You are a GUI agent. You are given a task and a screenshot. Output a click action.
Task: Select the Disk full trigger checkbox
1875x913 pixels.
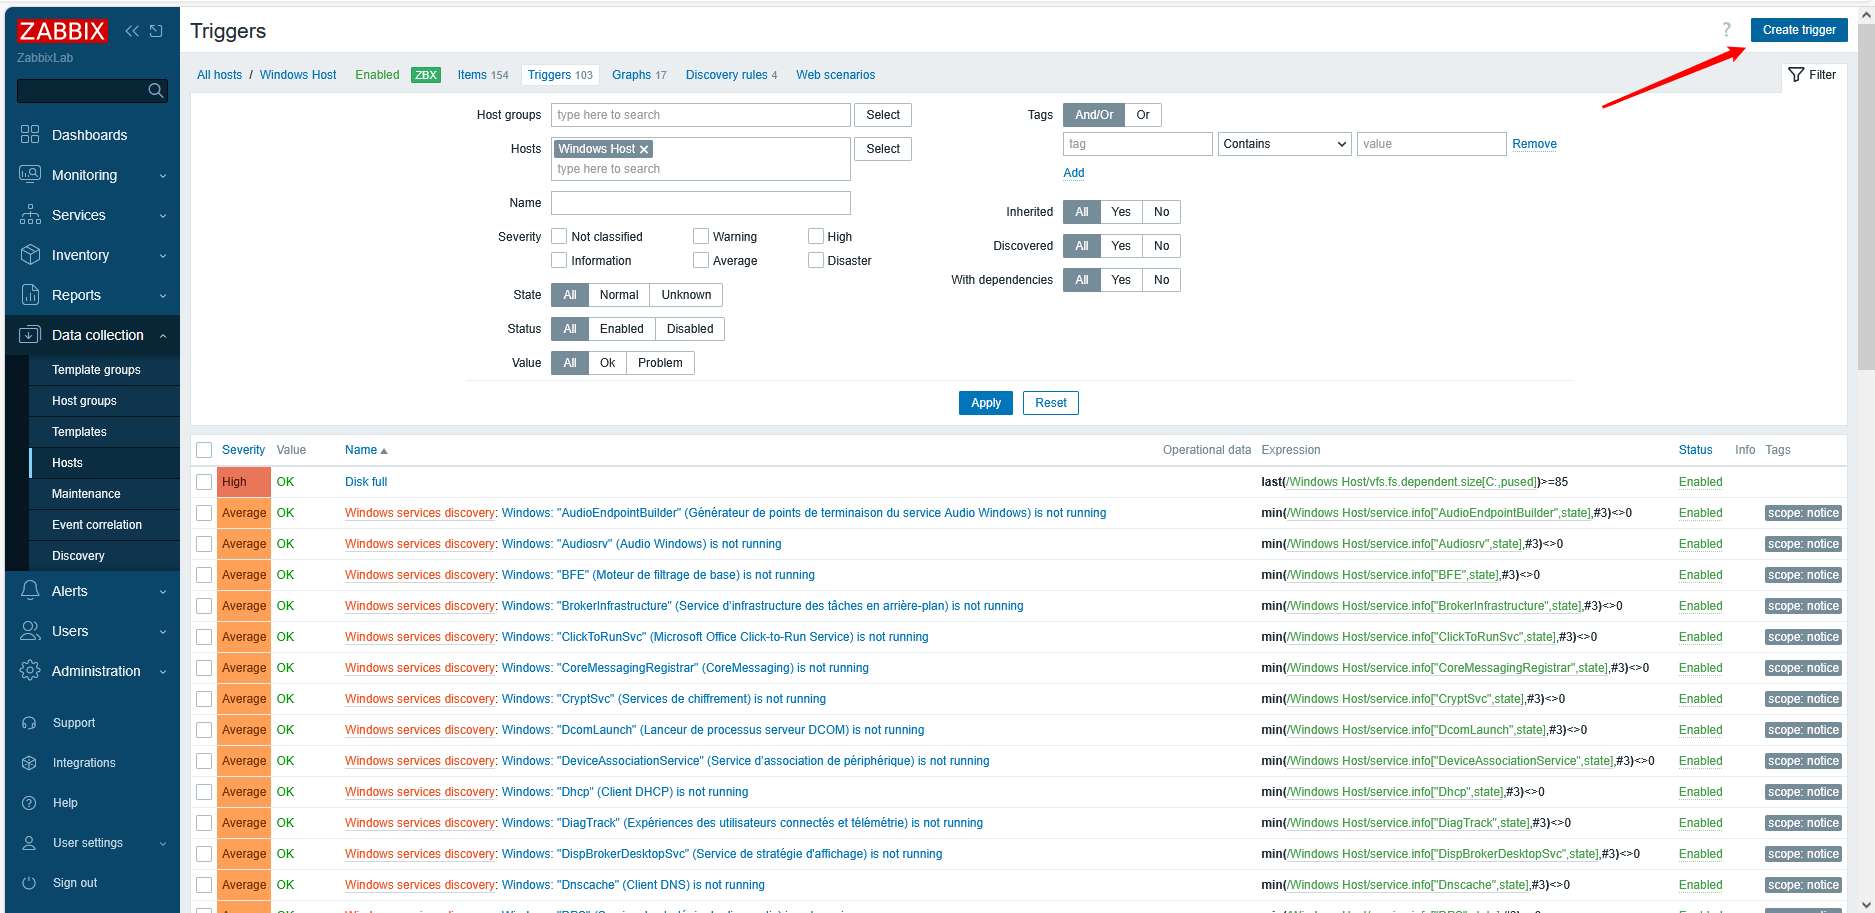point(204,482)
